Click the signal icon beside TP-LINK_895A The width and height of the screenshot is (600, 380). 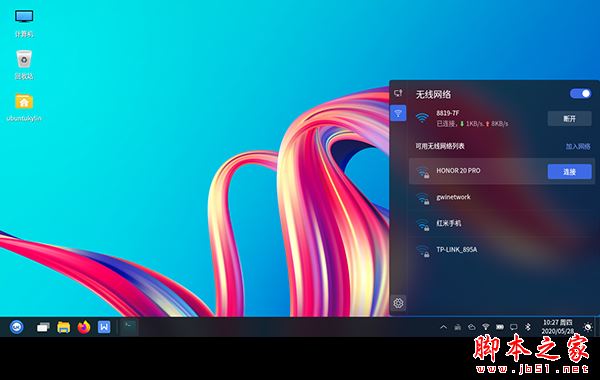[423, 251]
